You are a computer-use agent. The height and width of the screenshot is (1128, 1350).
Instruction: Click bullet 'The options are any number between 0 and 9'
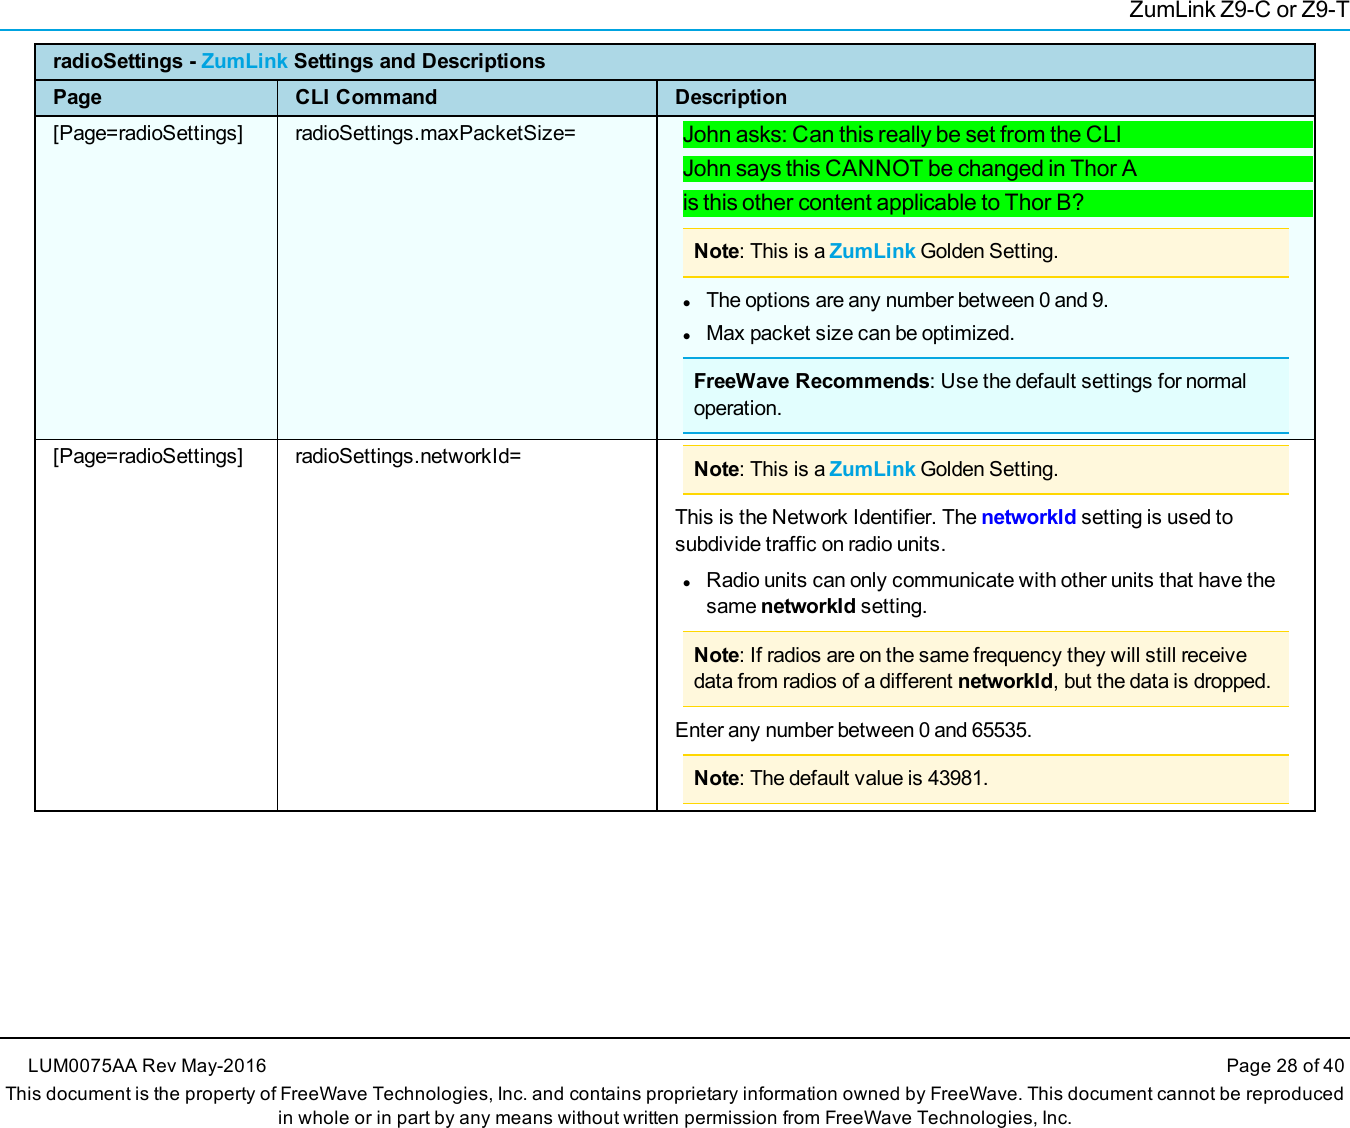coord(906,300)
